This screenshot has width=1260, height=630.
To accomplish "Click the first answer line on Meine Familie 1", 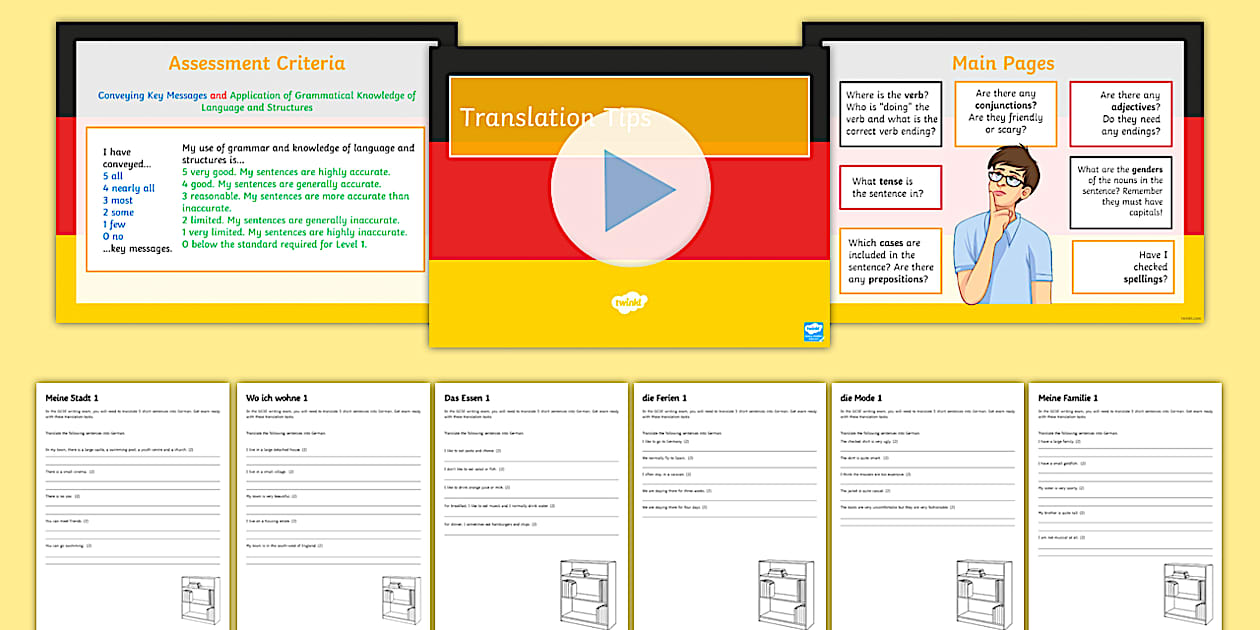I will [1120, 448].
